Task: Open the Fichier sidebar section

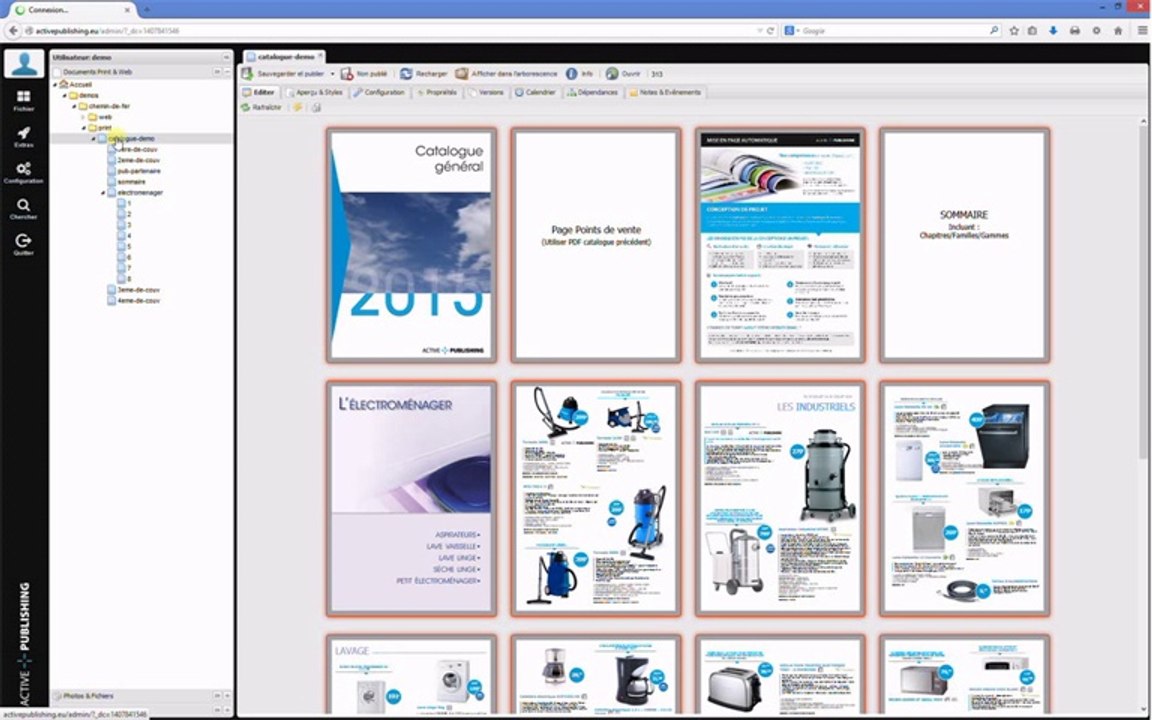Action: point(24,101)
